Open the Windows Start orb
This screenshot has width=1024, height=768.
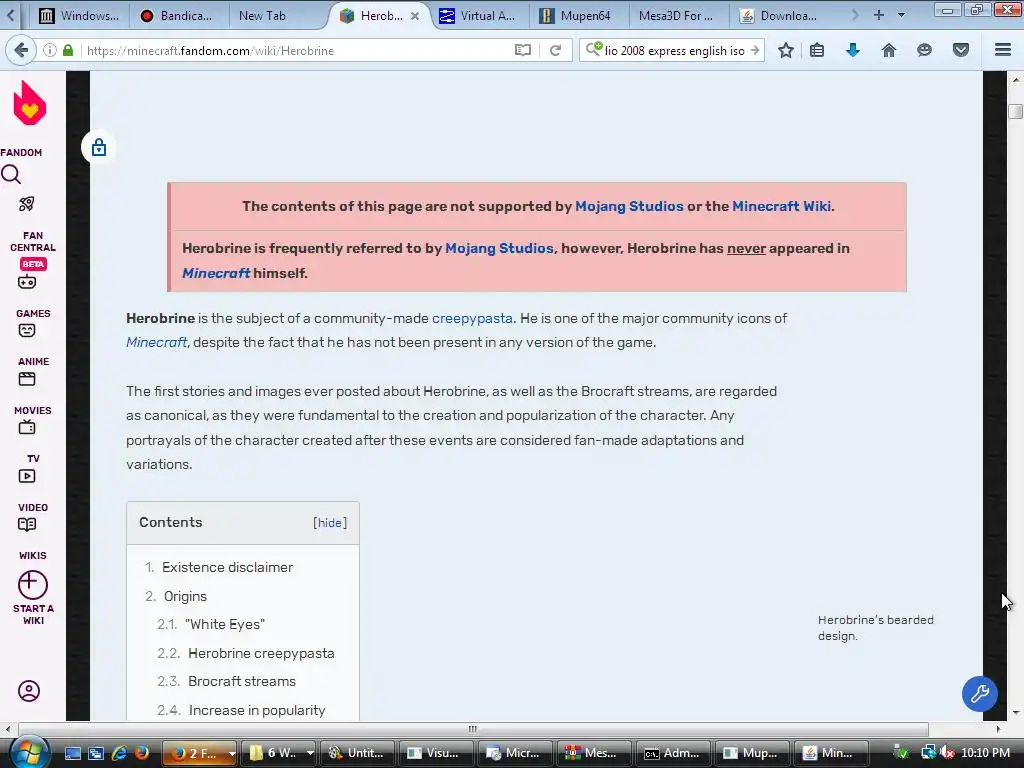(x=30, y=753)
